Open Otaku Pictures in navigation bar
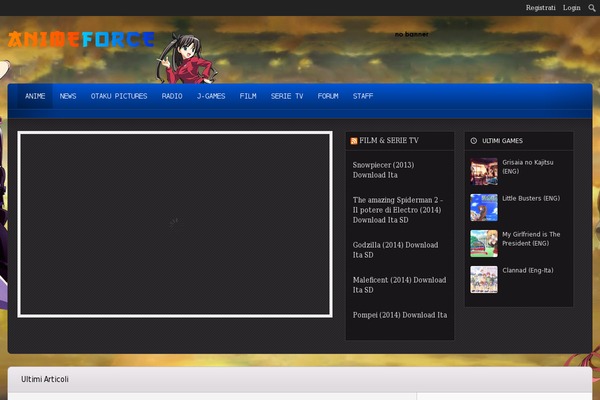 click(x=118, y=96)
